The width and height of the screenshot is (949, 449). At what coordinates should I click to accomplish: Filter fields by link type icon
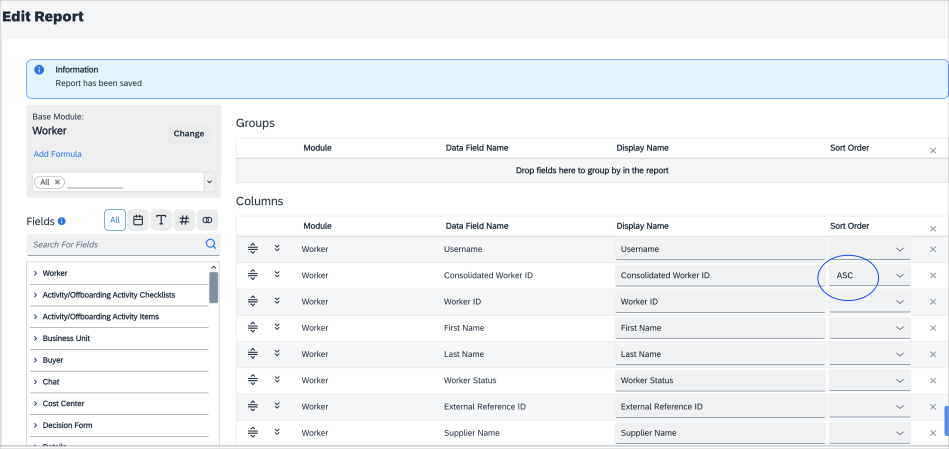(207, 220)
